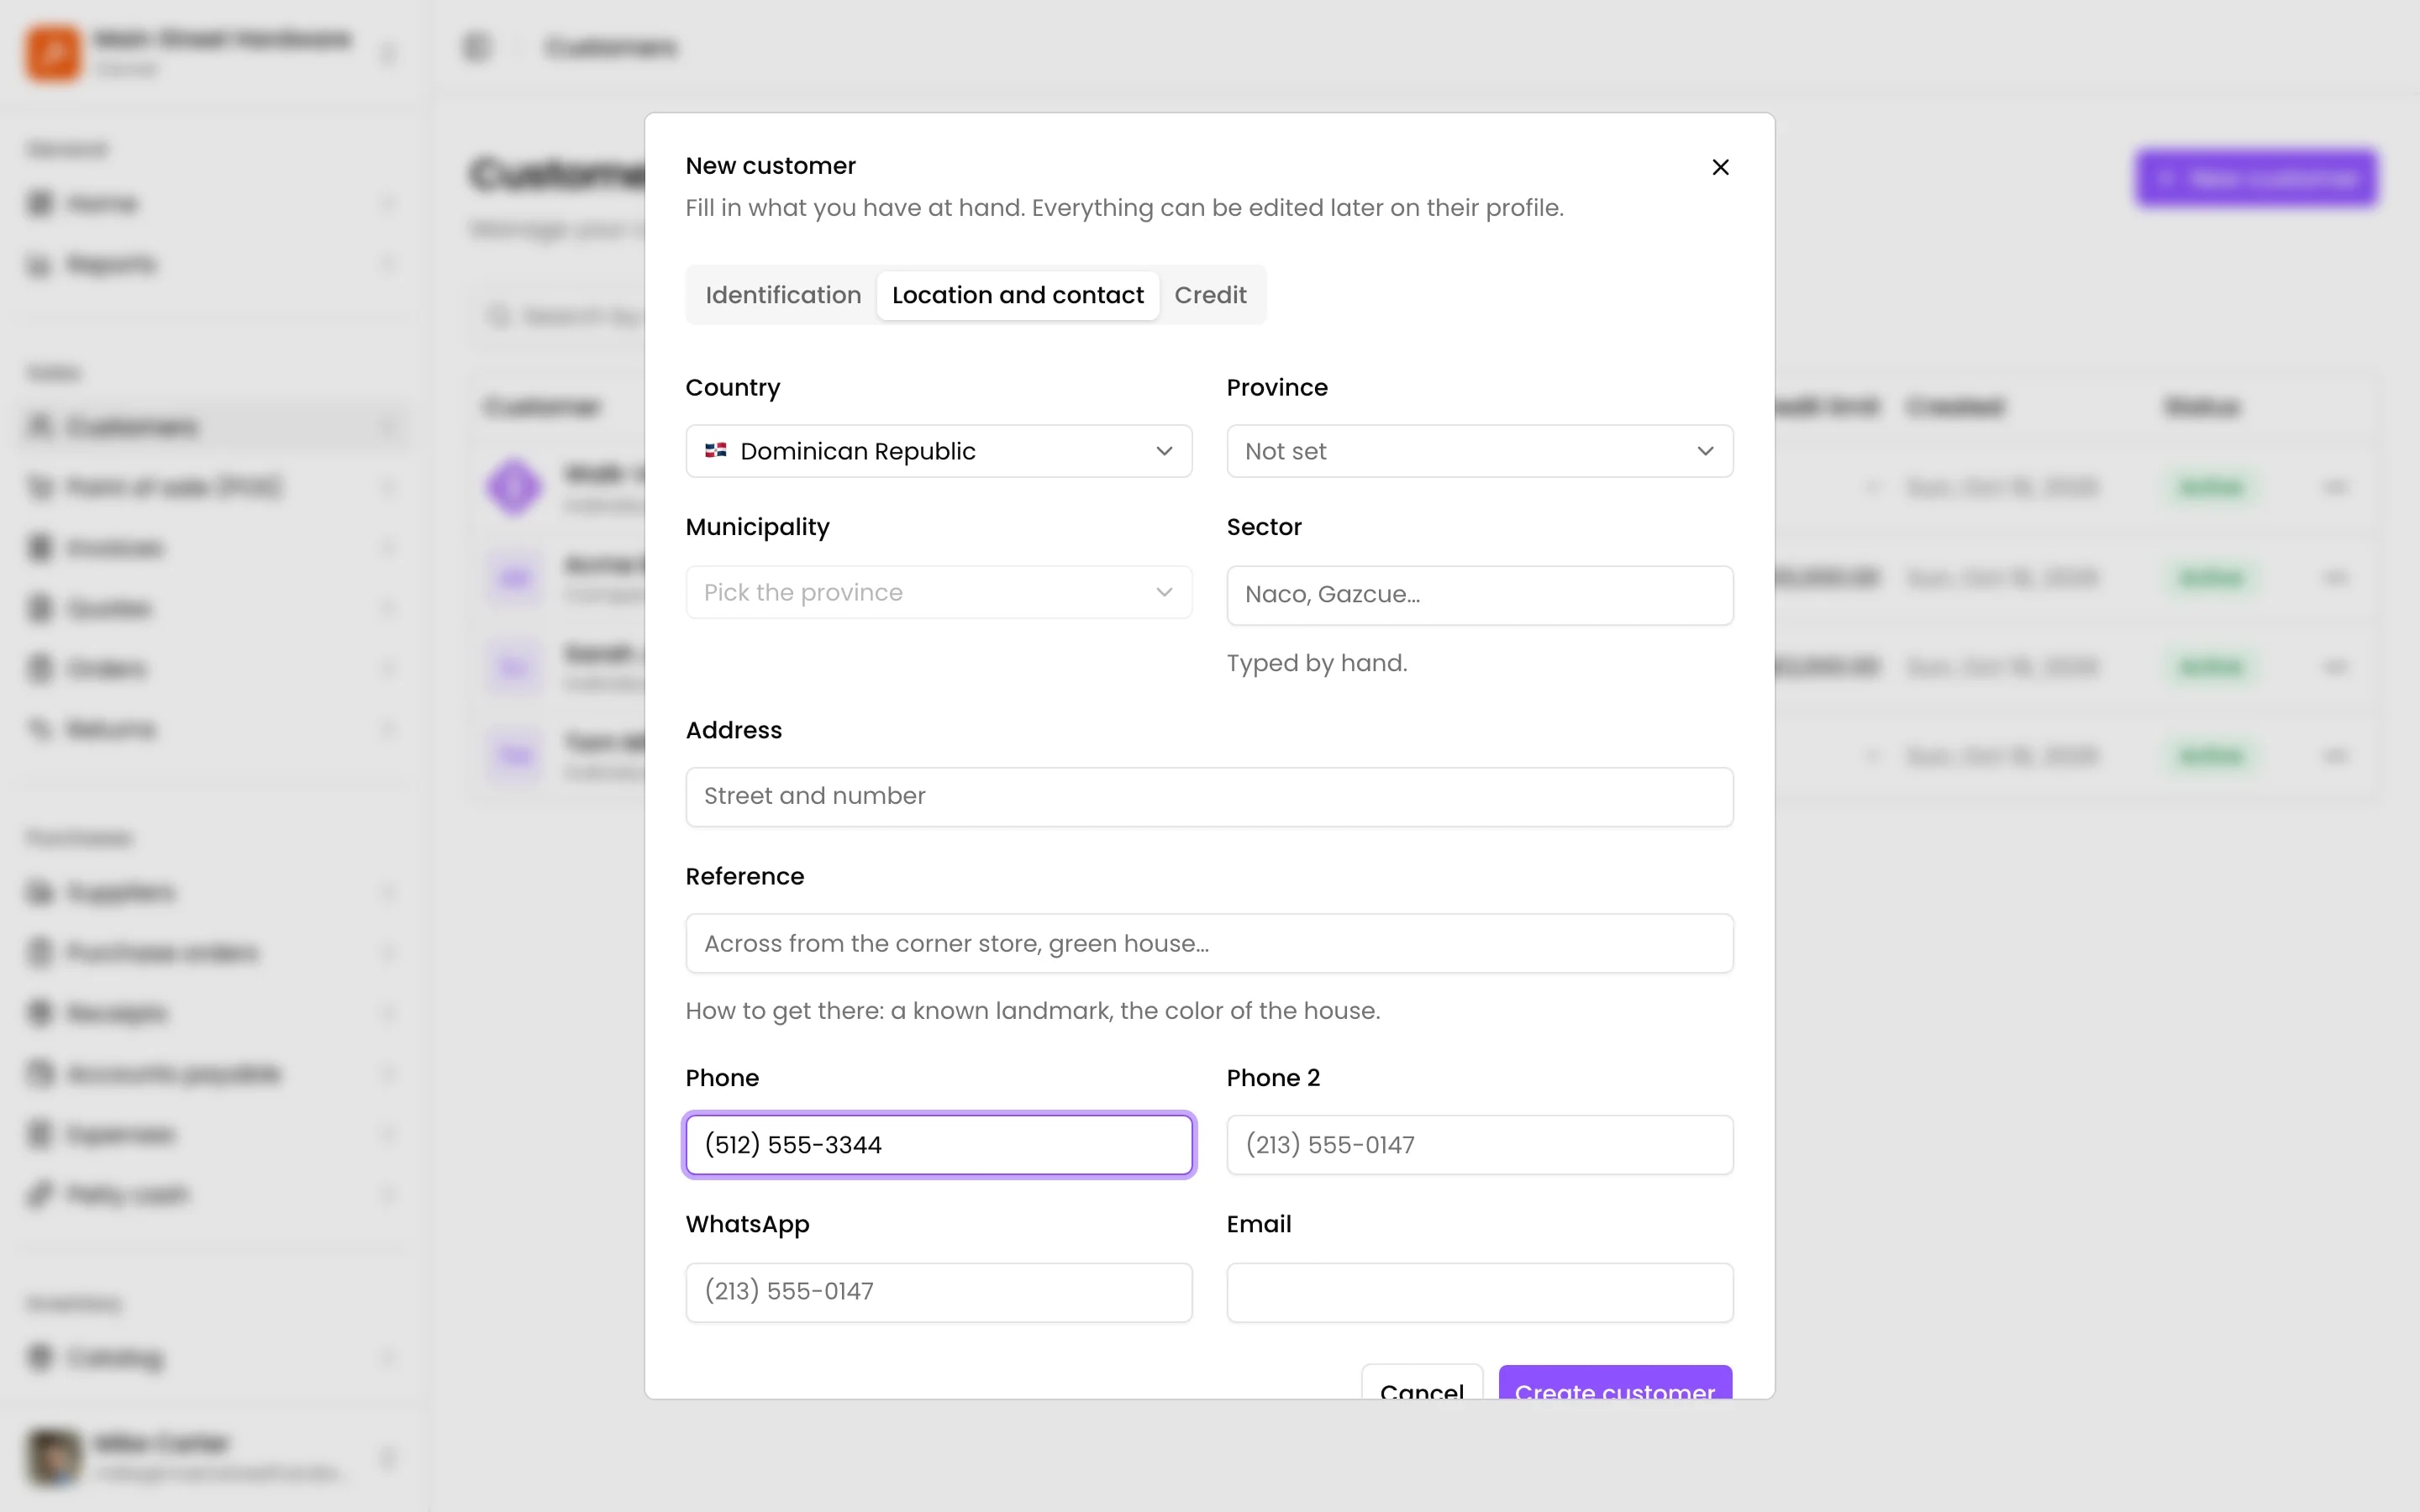Viewport: 2420px width, 1512px height.
Task: Expand the Province dropdown
Action: coord(1479,451)
